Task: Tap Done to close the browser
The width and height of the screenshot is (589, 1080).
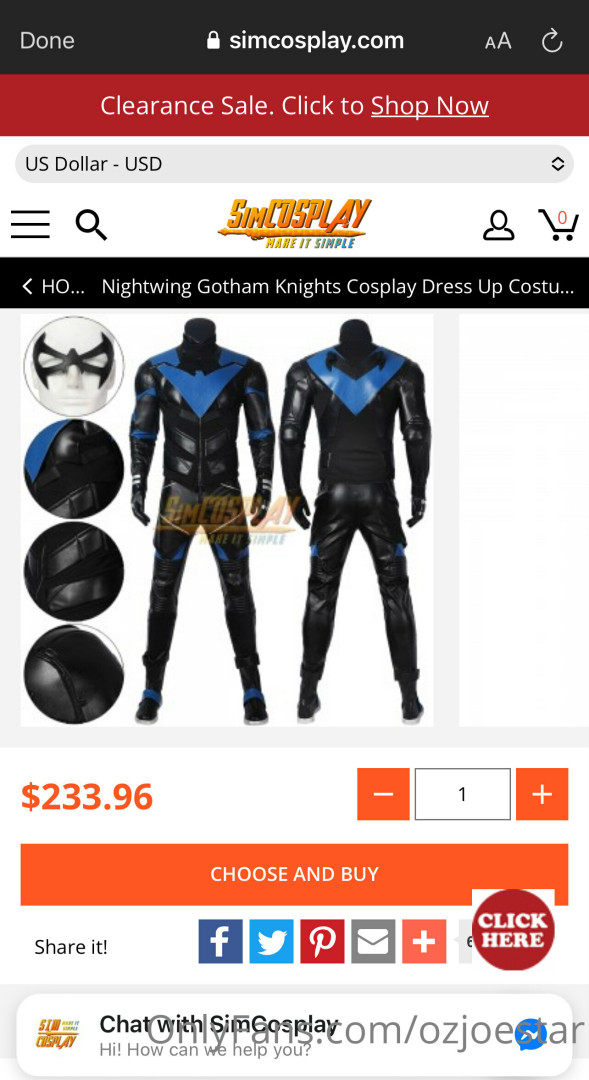Action: 47,41
